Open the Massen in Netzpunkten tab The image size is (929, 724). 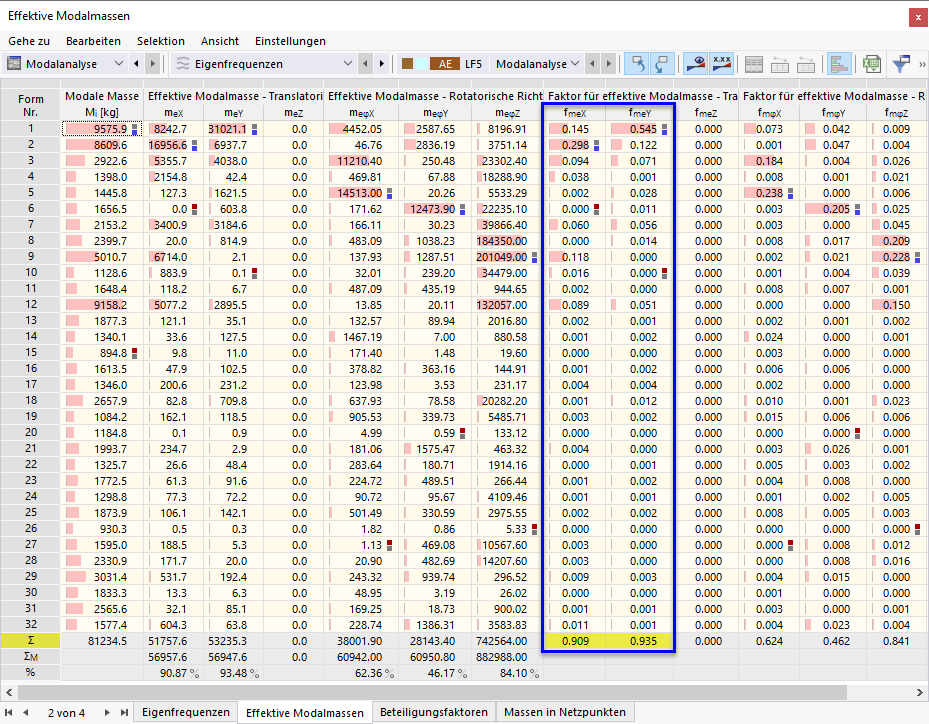click(565, 712)
